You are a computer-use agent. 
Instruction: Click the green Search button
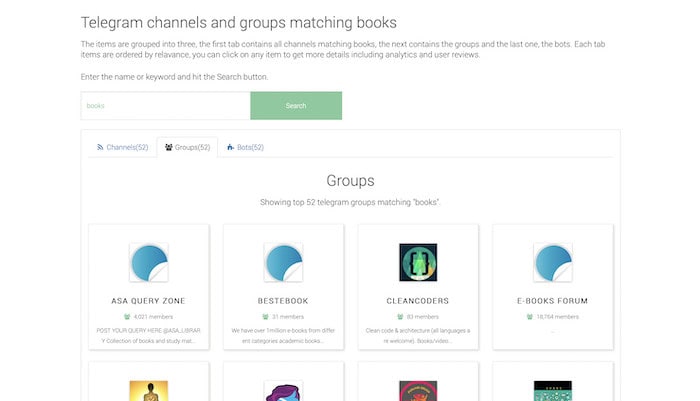(296, 106)
